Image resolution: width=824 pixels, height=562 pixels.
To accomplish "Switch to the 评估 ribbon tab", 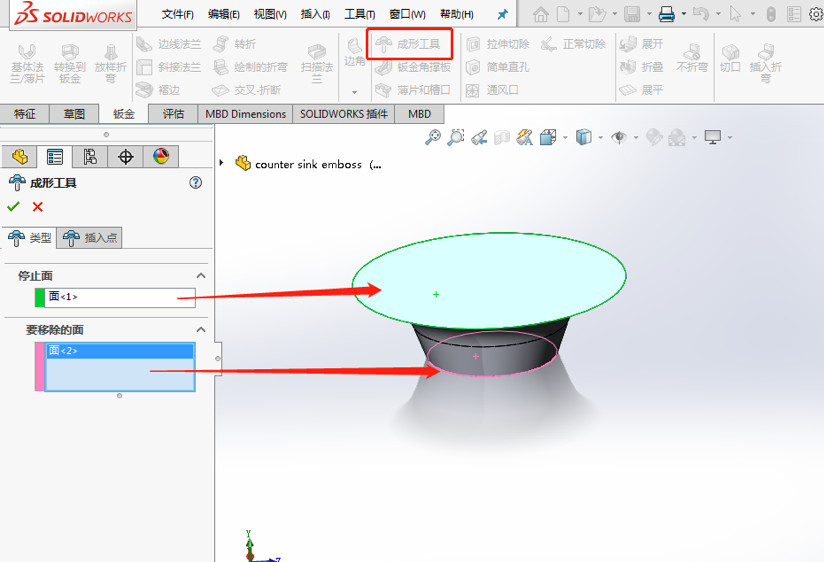I will pos(173,114).
